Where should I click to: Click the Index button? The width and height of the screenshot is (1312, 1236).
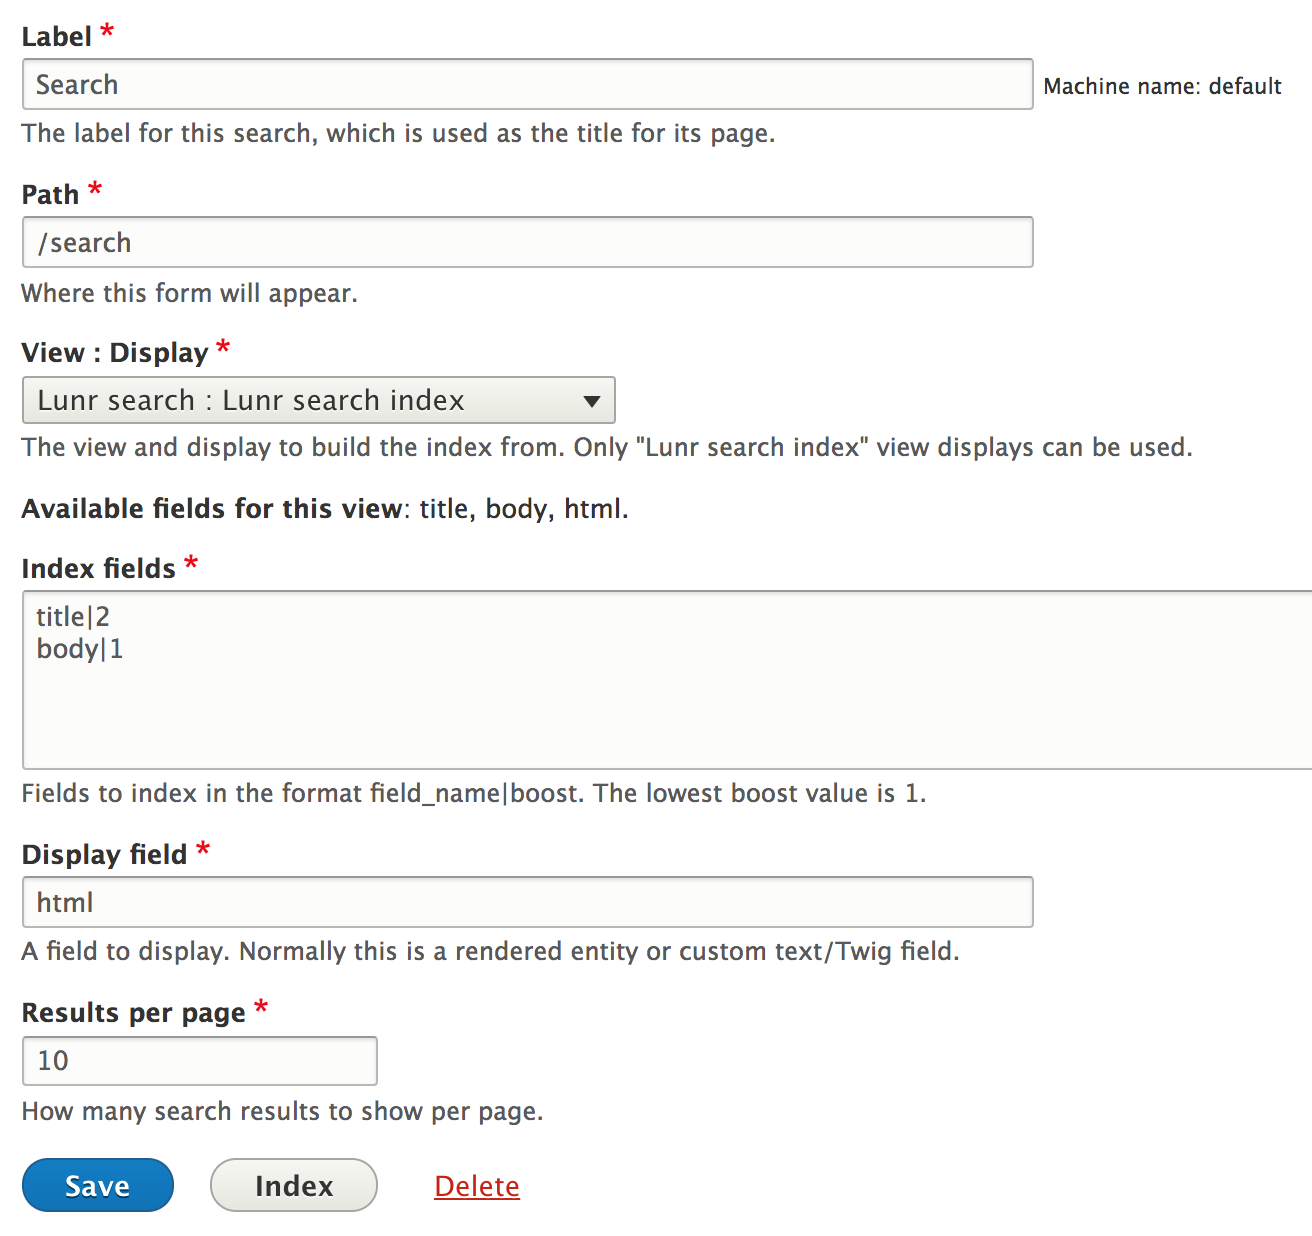(x=294, y=1185)
